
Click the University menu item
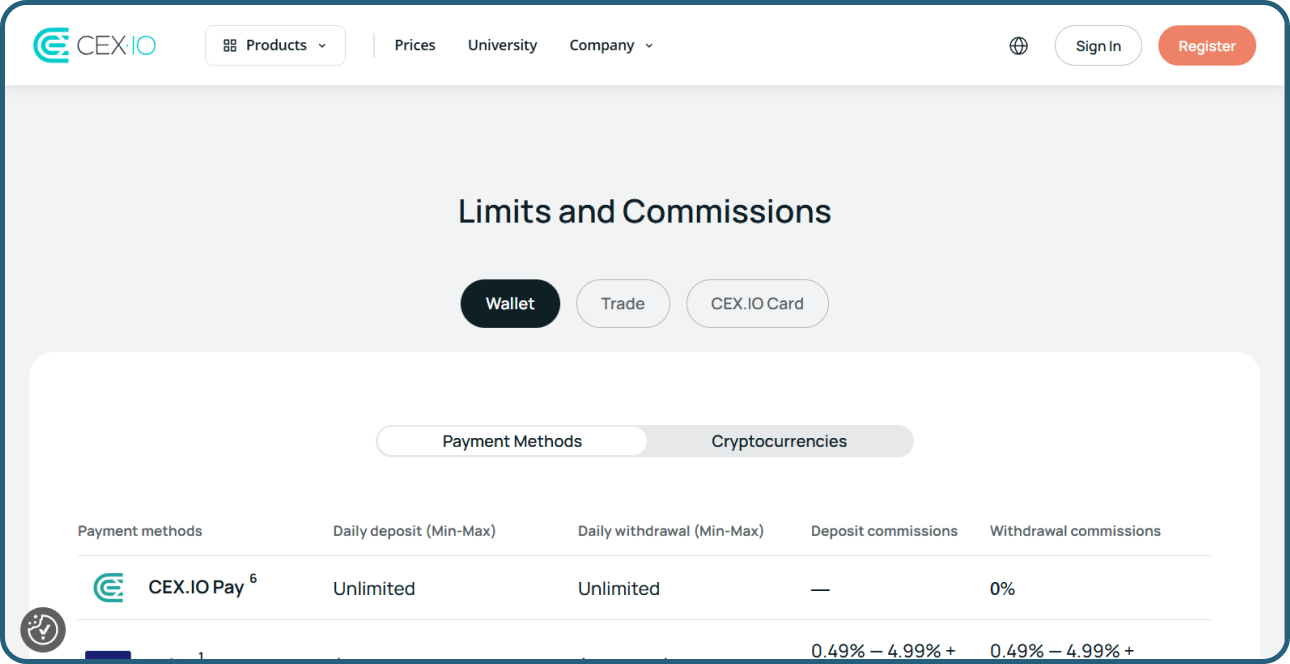point(502,45)
